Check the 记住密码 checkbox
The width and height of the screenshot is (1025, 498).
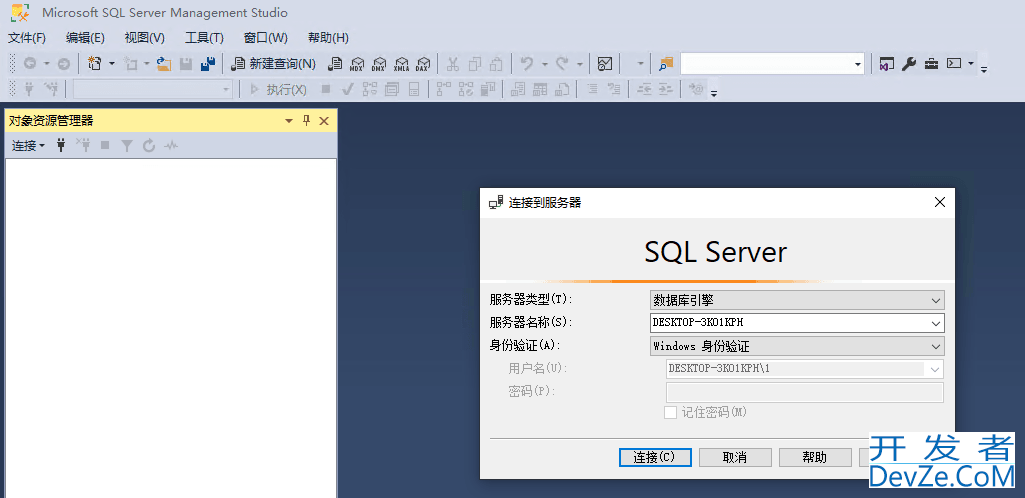(671, 412)
